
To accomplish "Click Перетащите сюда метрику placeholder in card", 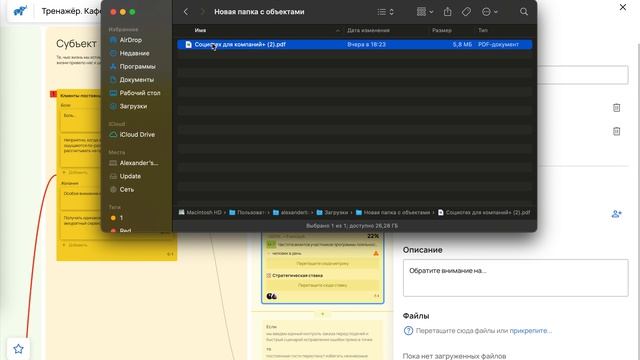I will click(322, 264).
